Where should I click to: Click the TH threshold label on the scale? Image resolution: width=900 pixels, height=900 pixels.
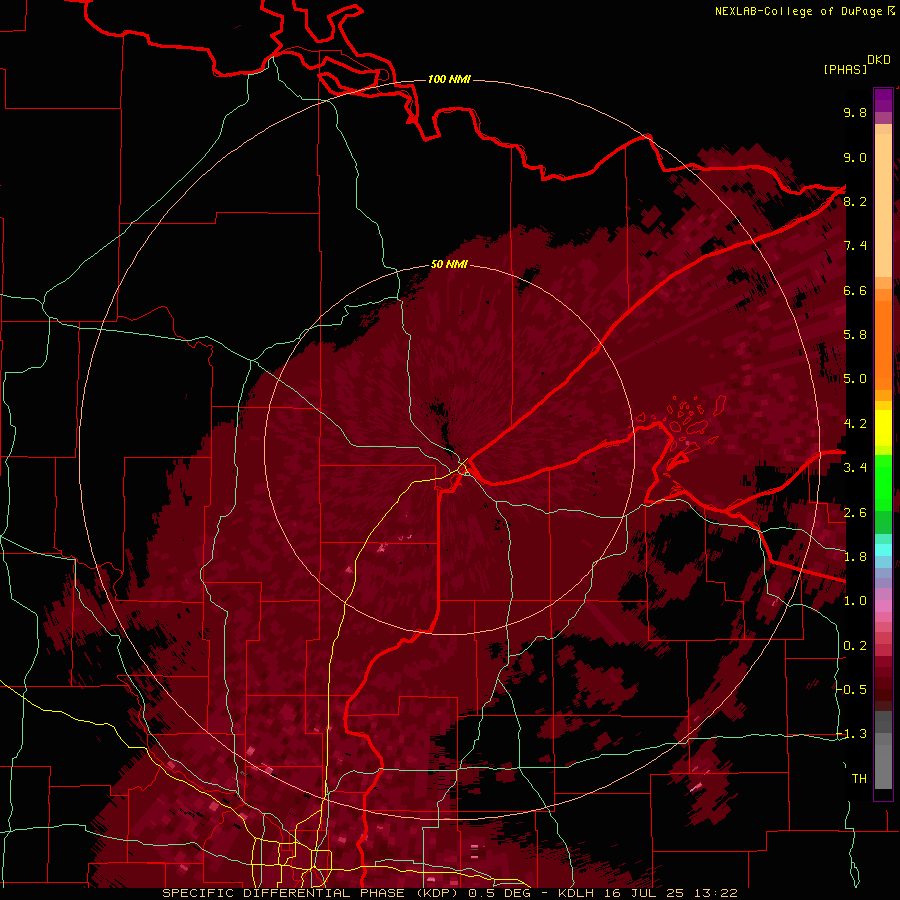[859, 779]
